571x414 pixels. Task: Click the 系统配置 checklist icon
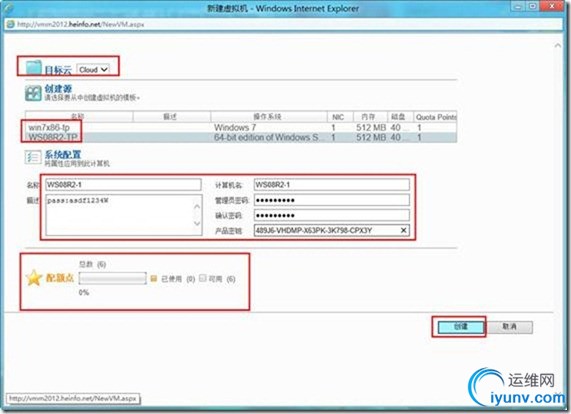pyautogui.click(x=33, y=158)
